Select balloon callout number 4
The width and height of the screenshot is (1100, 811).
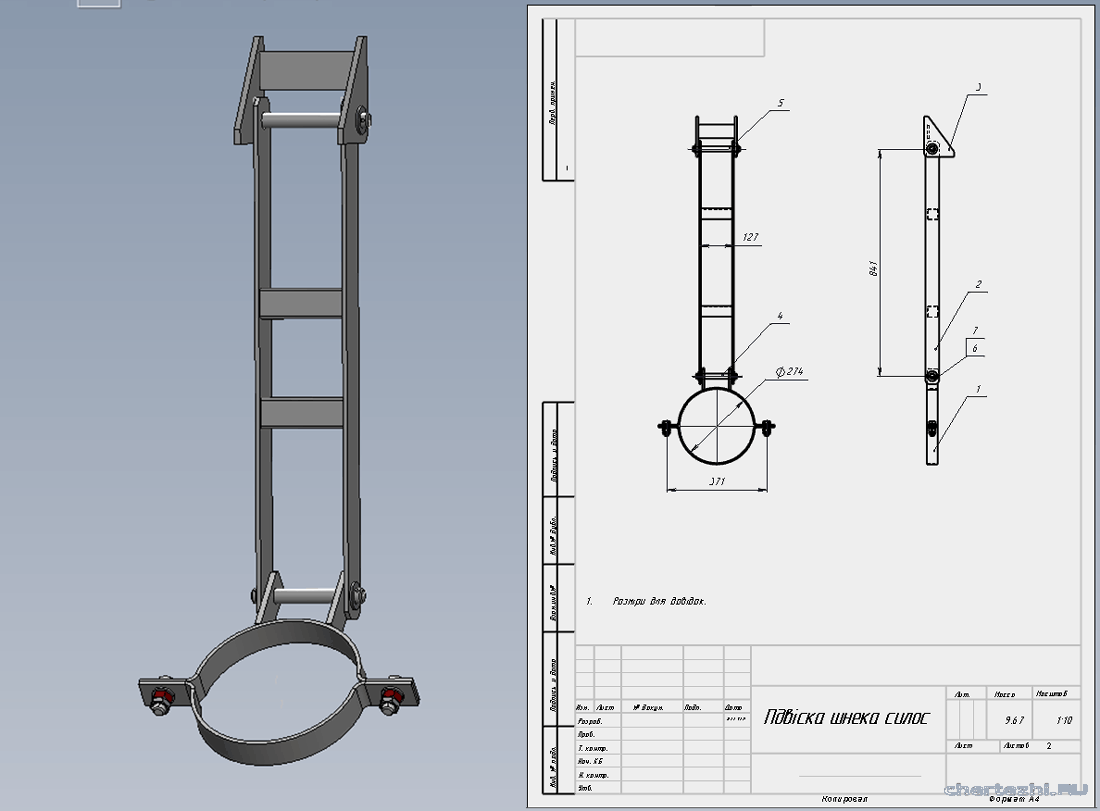pyautogui.click(x=780, y=317)
